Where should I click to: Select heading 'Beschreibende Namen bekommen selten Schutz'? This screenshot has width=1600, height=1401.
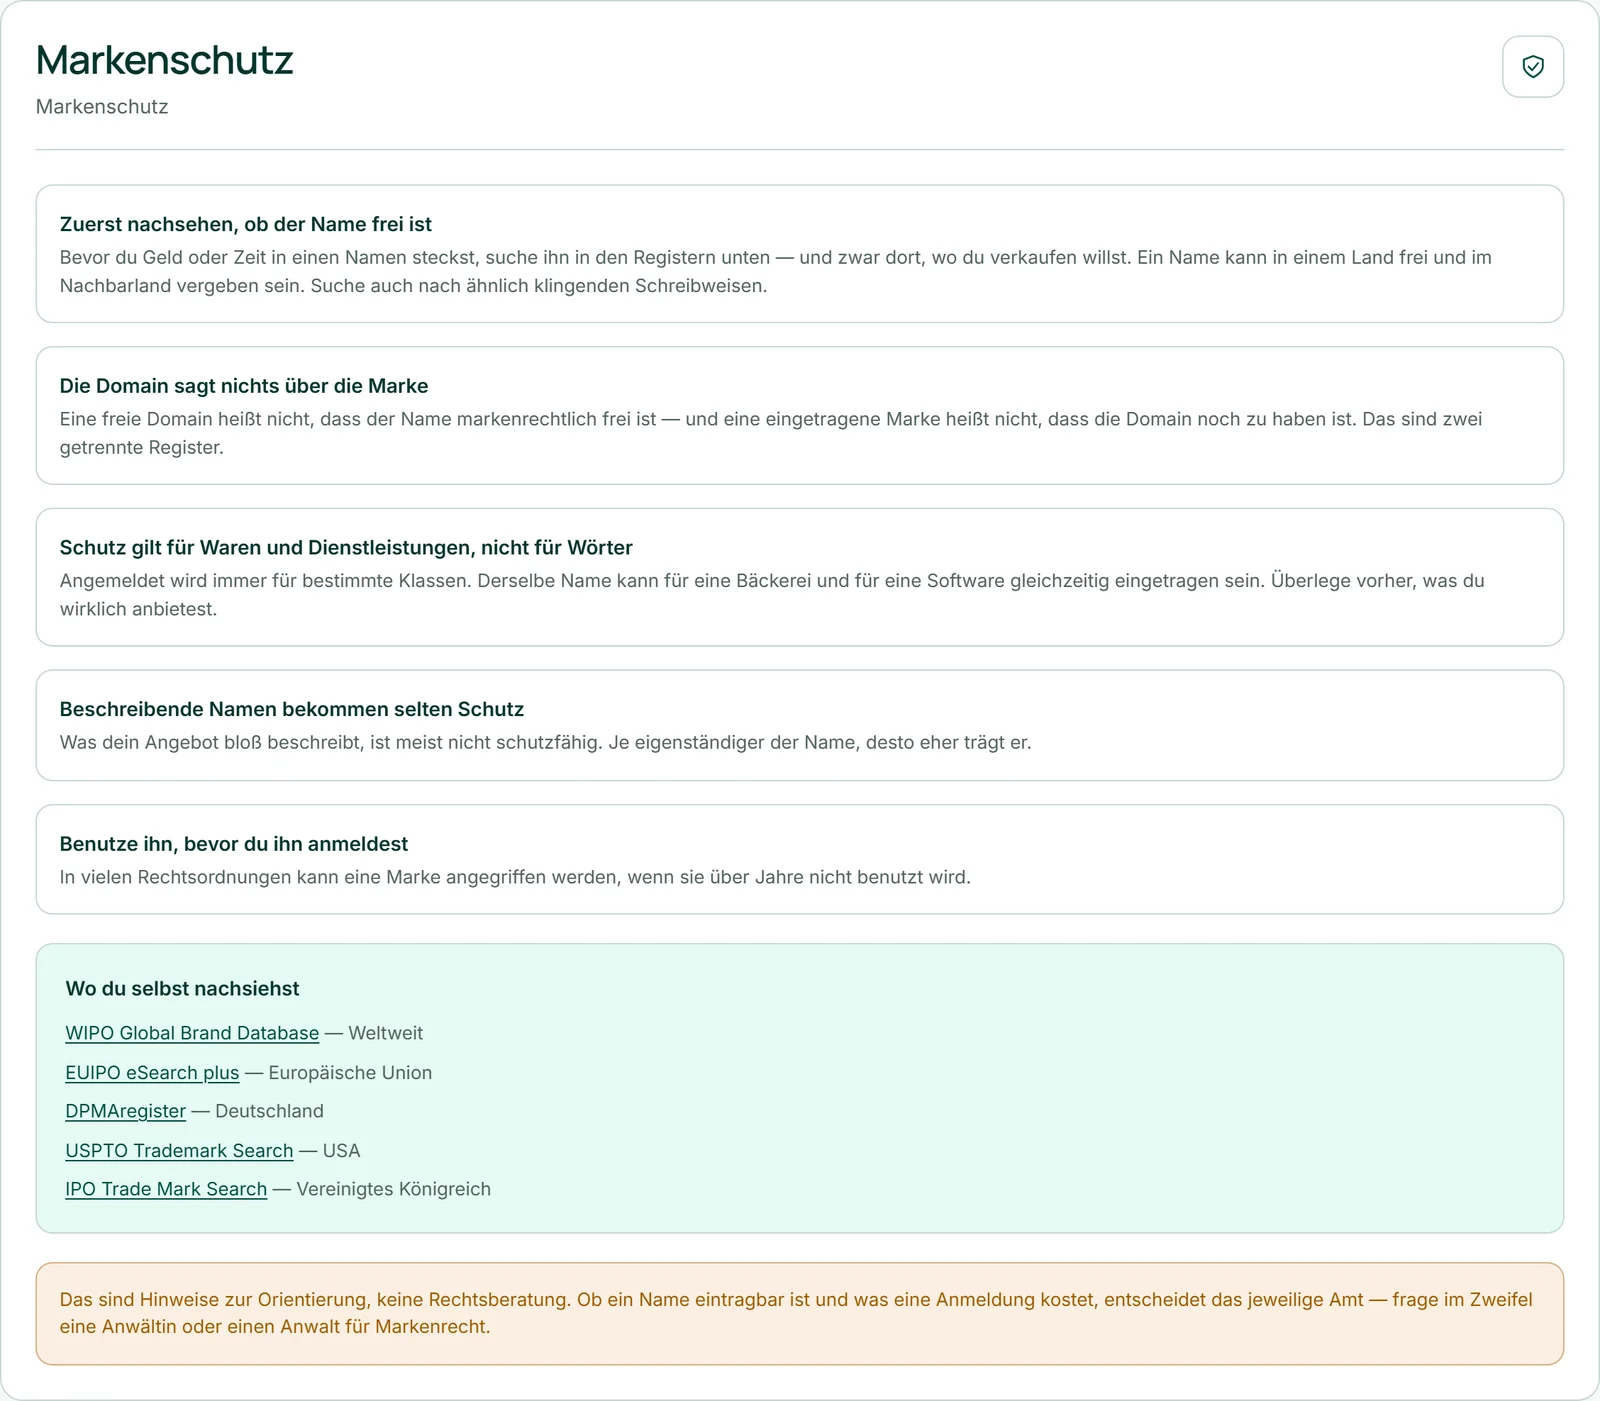292,709
